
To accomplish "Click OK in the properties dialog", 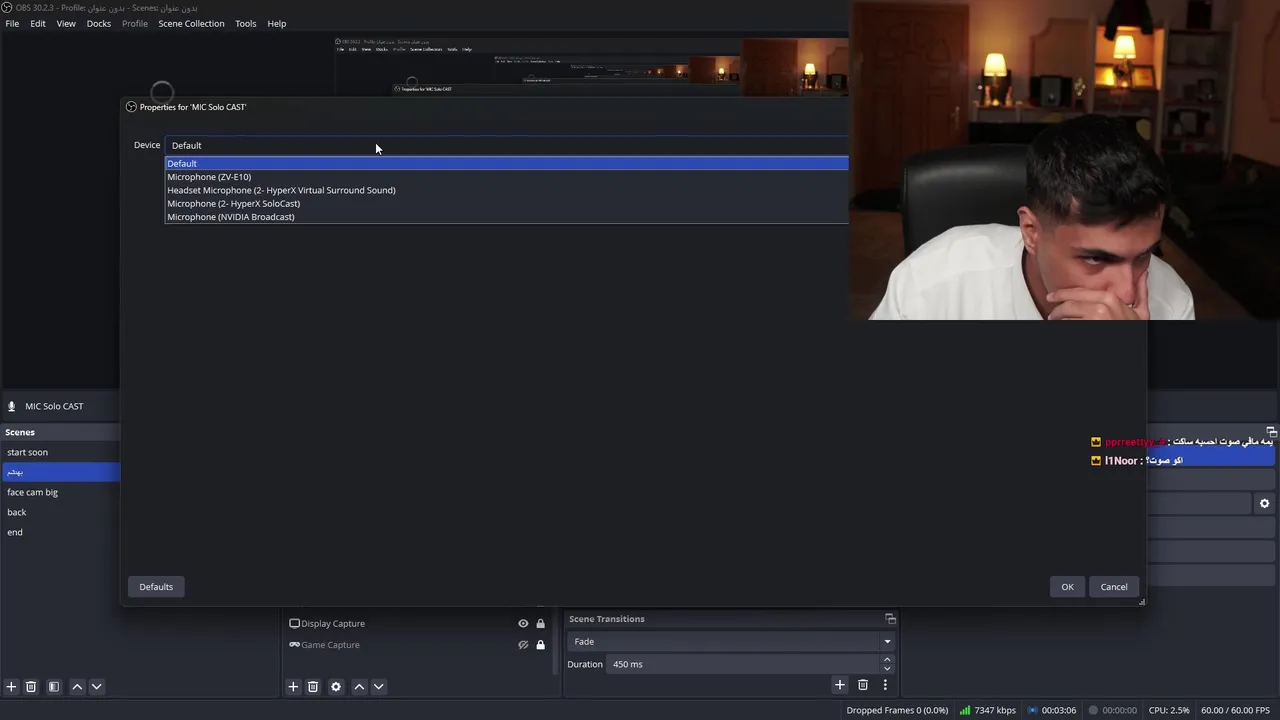I will tap(1067, 587).
